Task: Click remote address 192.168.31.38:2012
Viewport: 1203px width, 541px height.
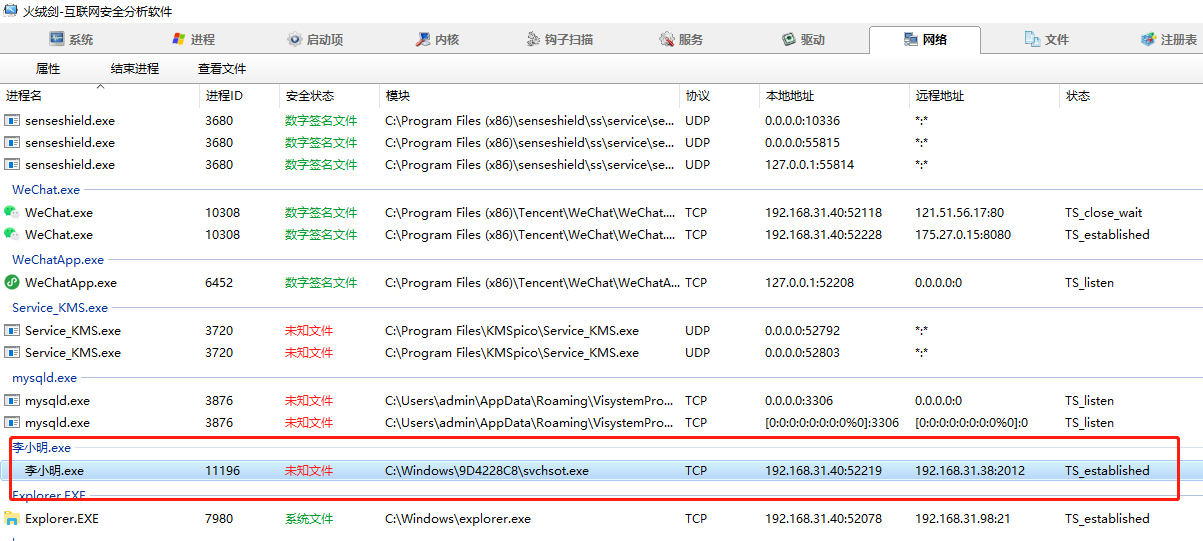Action: [970, 470]
